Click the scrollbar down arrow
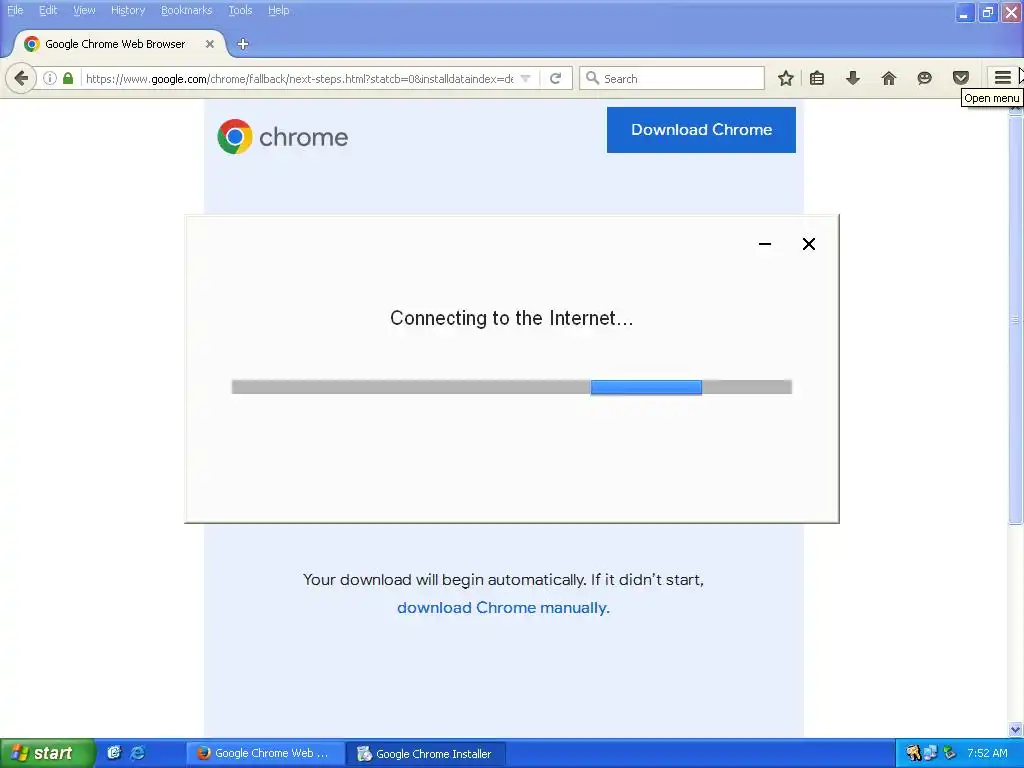Image resolution: width=1024 pixels, height=768 pixels. tap(1016, 729)
